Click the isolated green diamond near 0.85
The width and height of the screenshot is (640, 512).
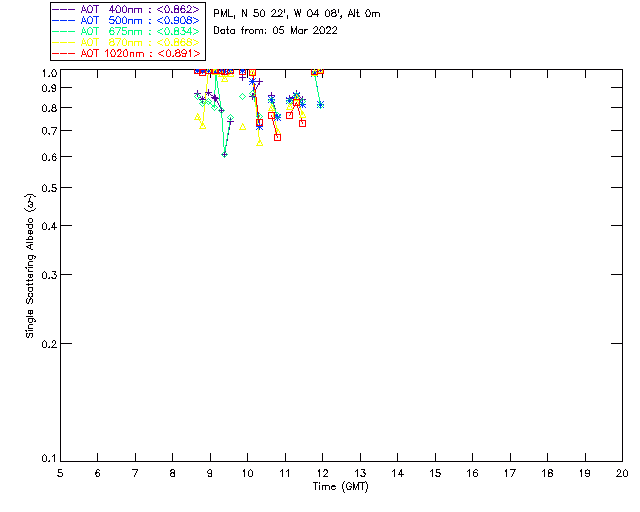coord(243,96)
